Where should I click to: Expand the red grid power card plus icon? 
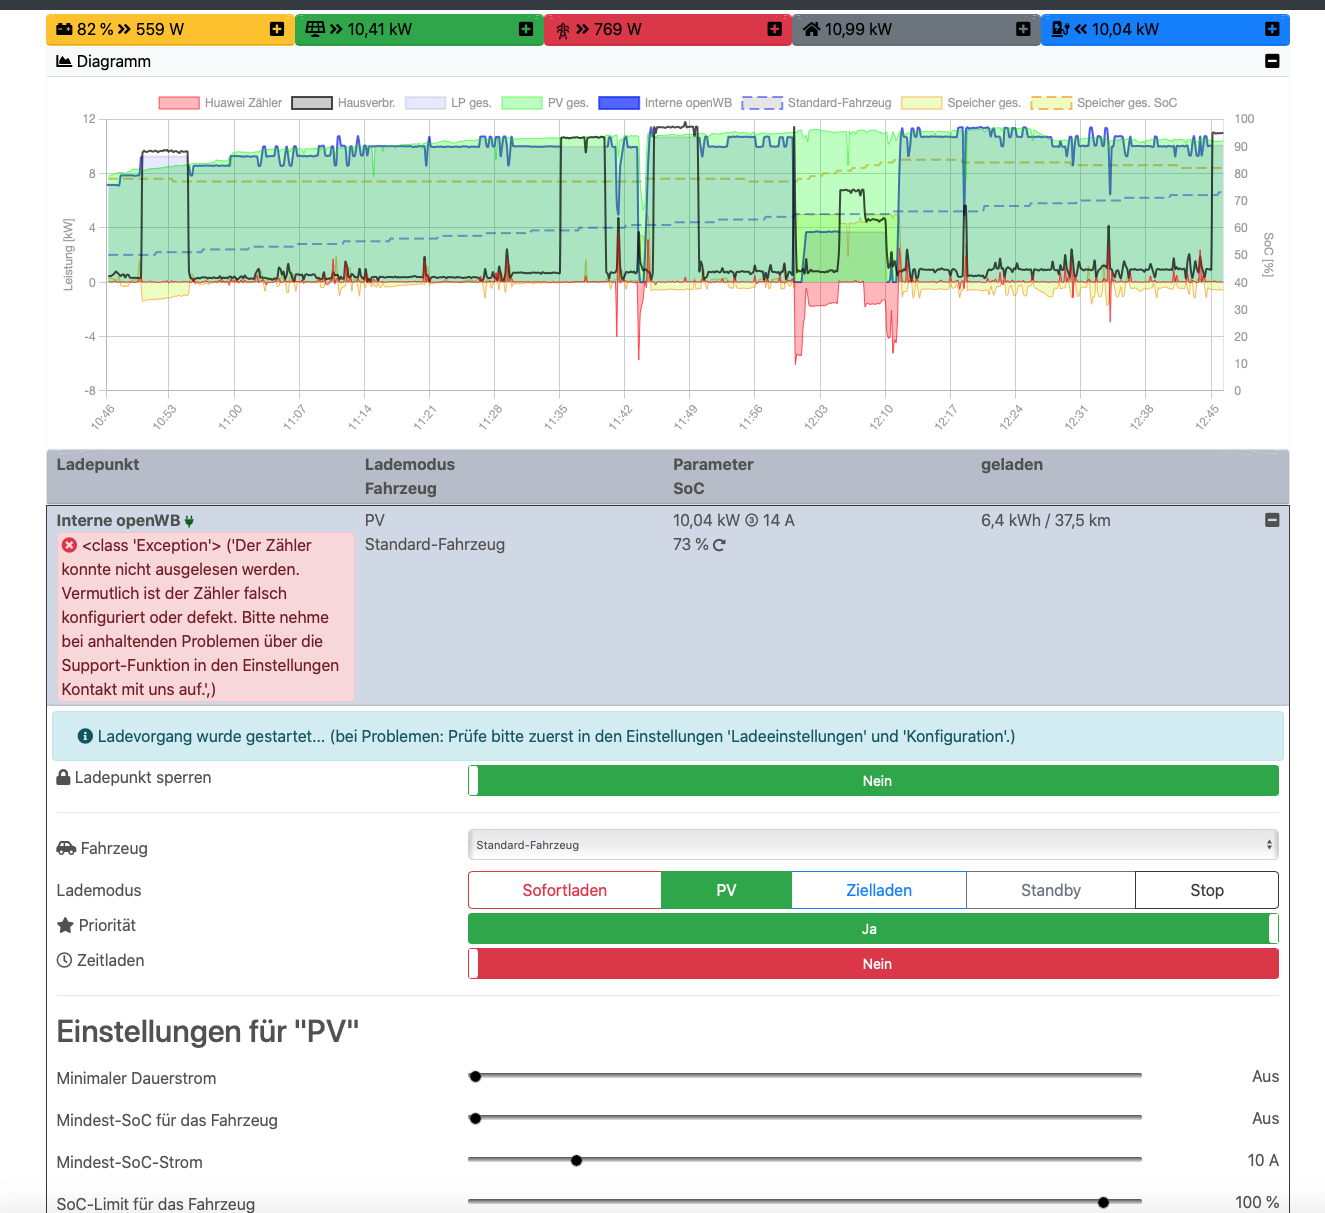[x=774, y=30]
